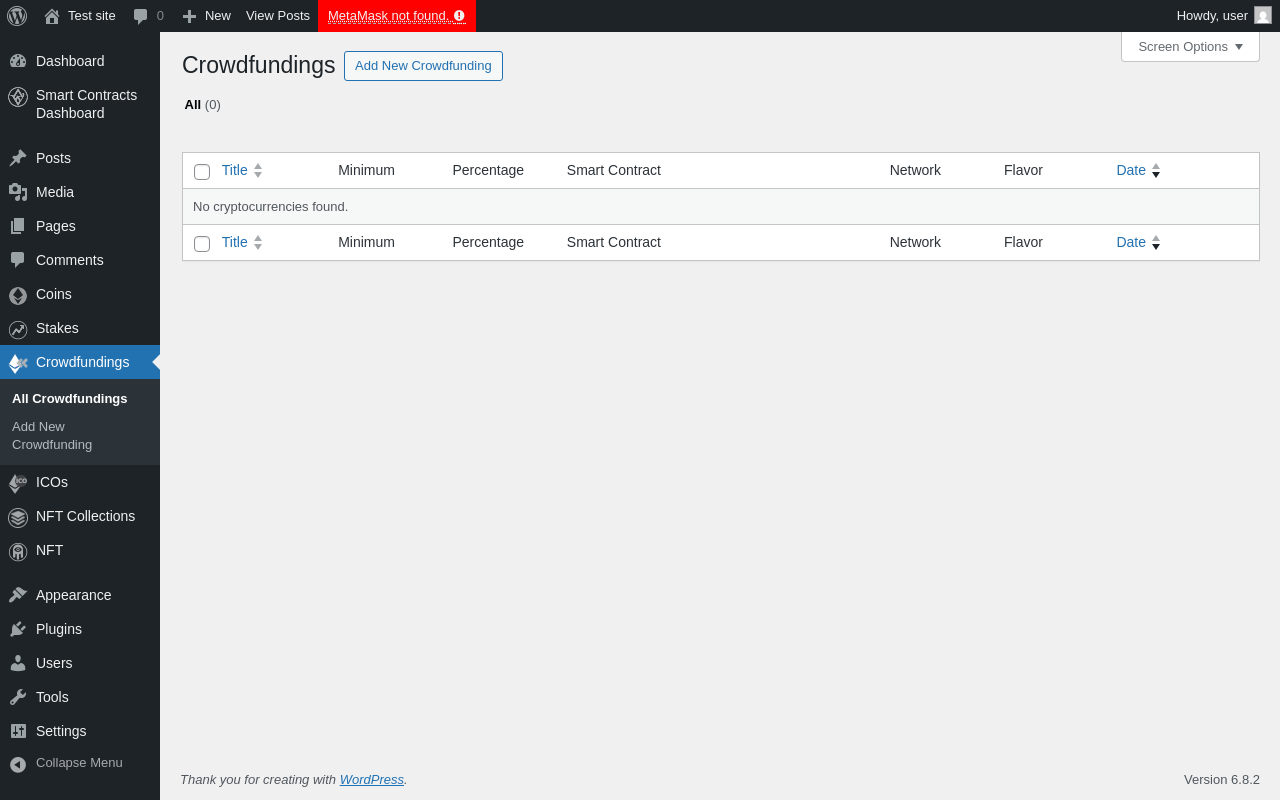Click the Users person icon
The image size is (1280, 800).
point(18,663)
